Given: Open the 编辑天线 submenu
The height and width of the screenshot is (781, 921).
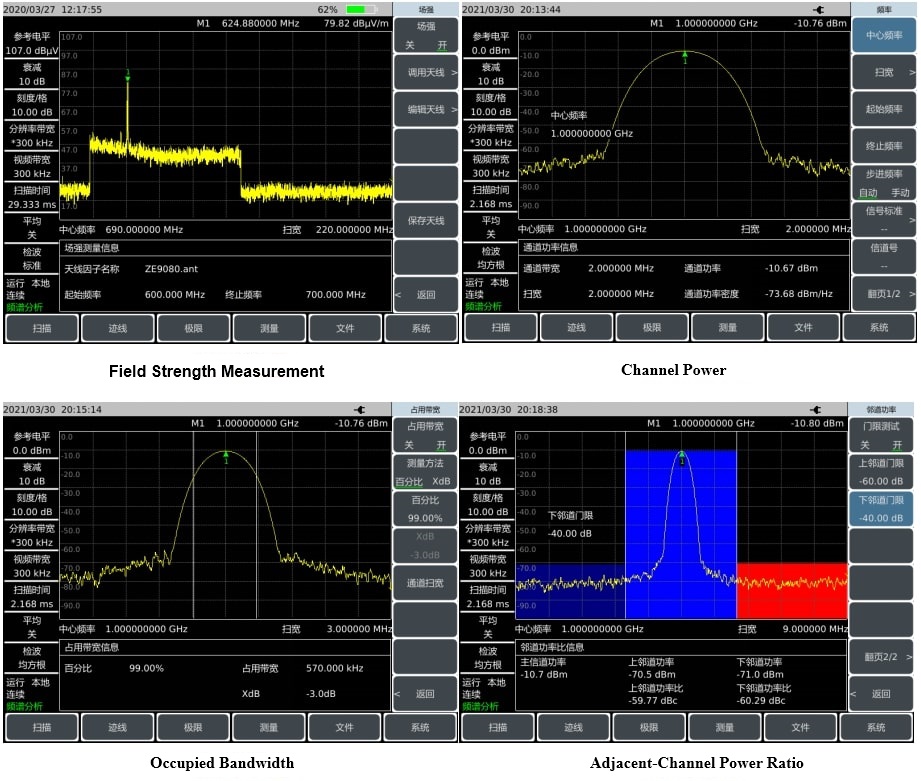Looking at the screenshot, I should [425, 110].
